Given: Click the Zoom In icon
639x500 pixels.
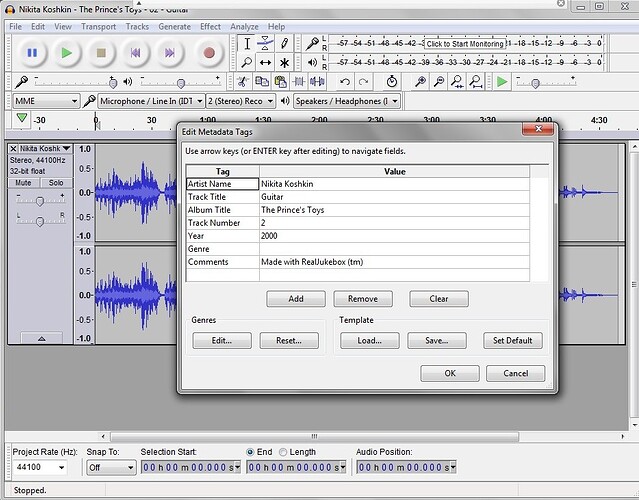Looking at the screenshot, I should click(420, 82).
